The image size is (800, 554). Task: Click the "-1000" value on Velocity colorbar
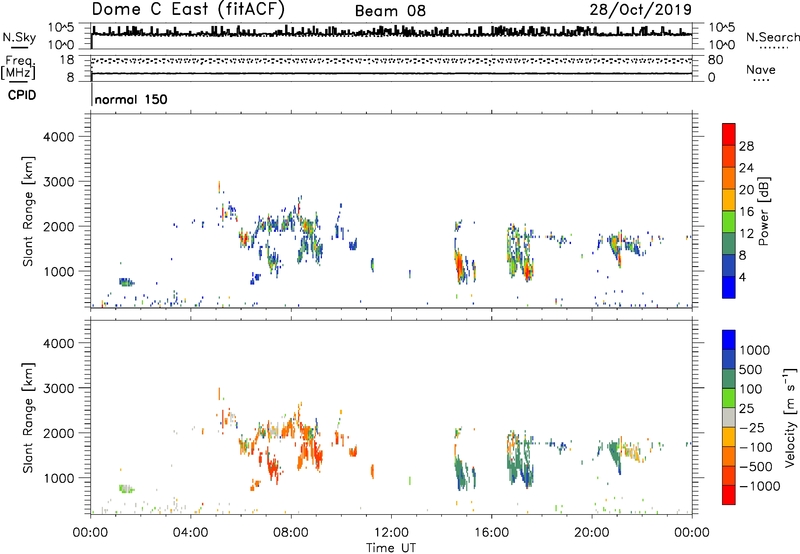[760, 486]
